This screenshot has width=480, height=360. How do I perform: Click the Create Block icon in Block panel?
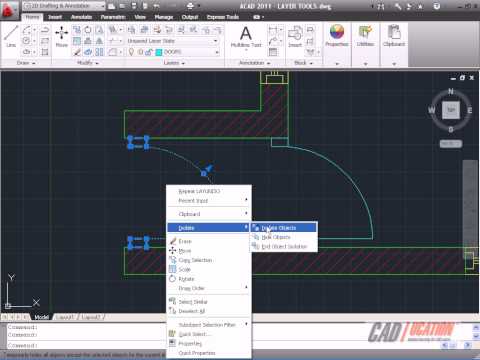coord(310,30)
